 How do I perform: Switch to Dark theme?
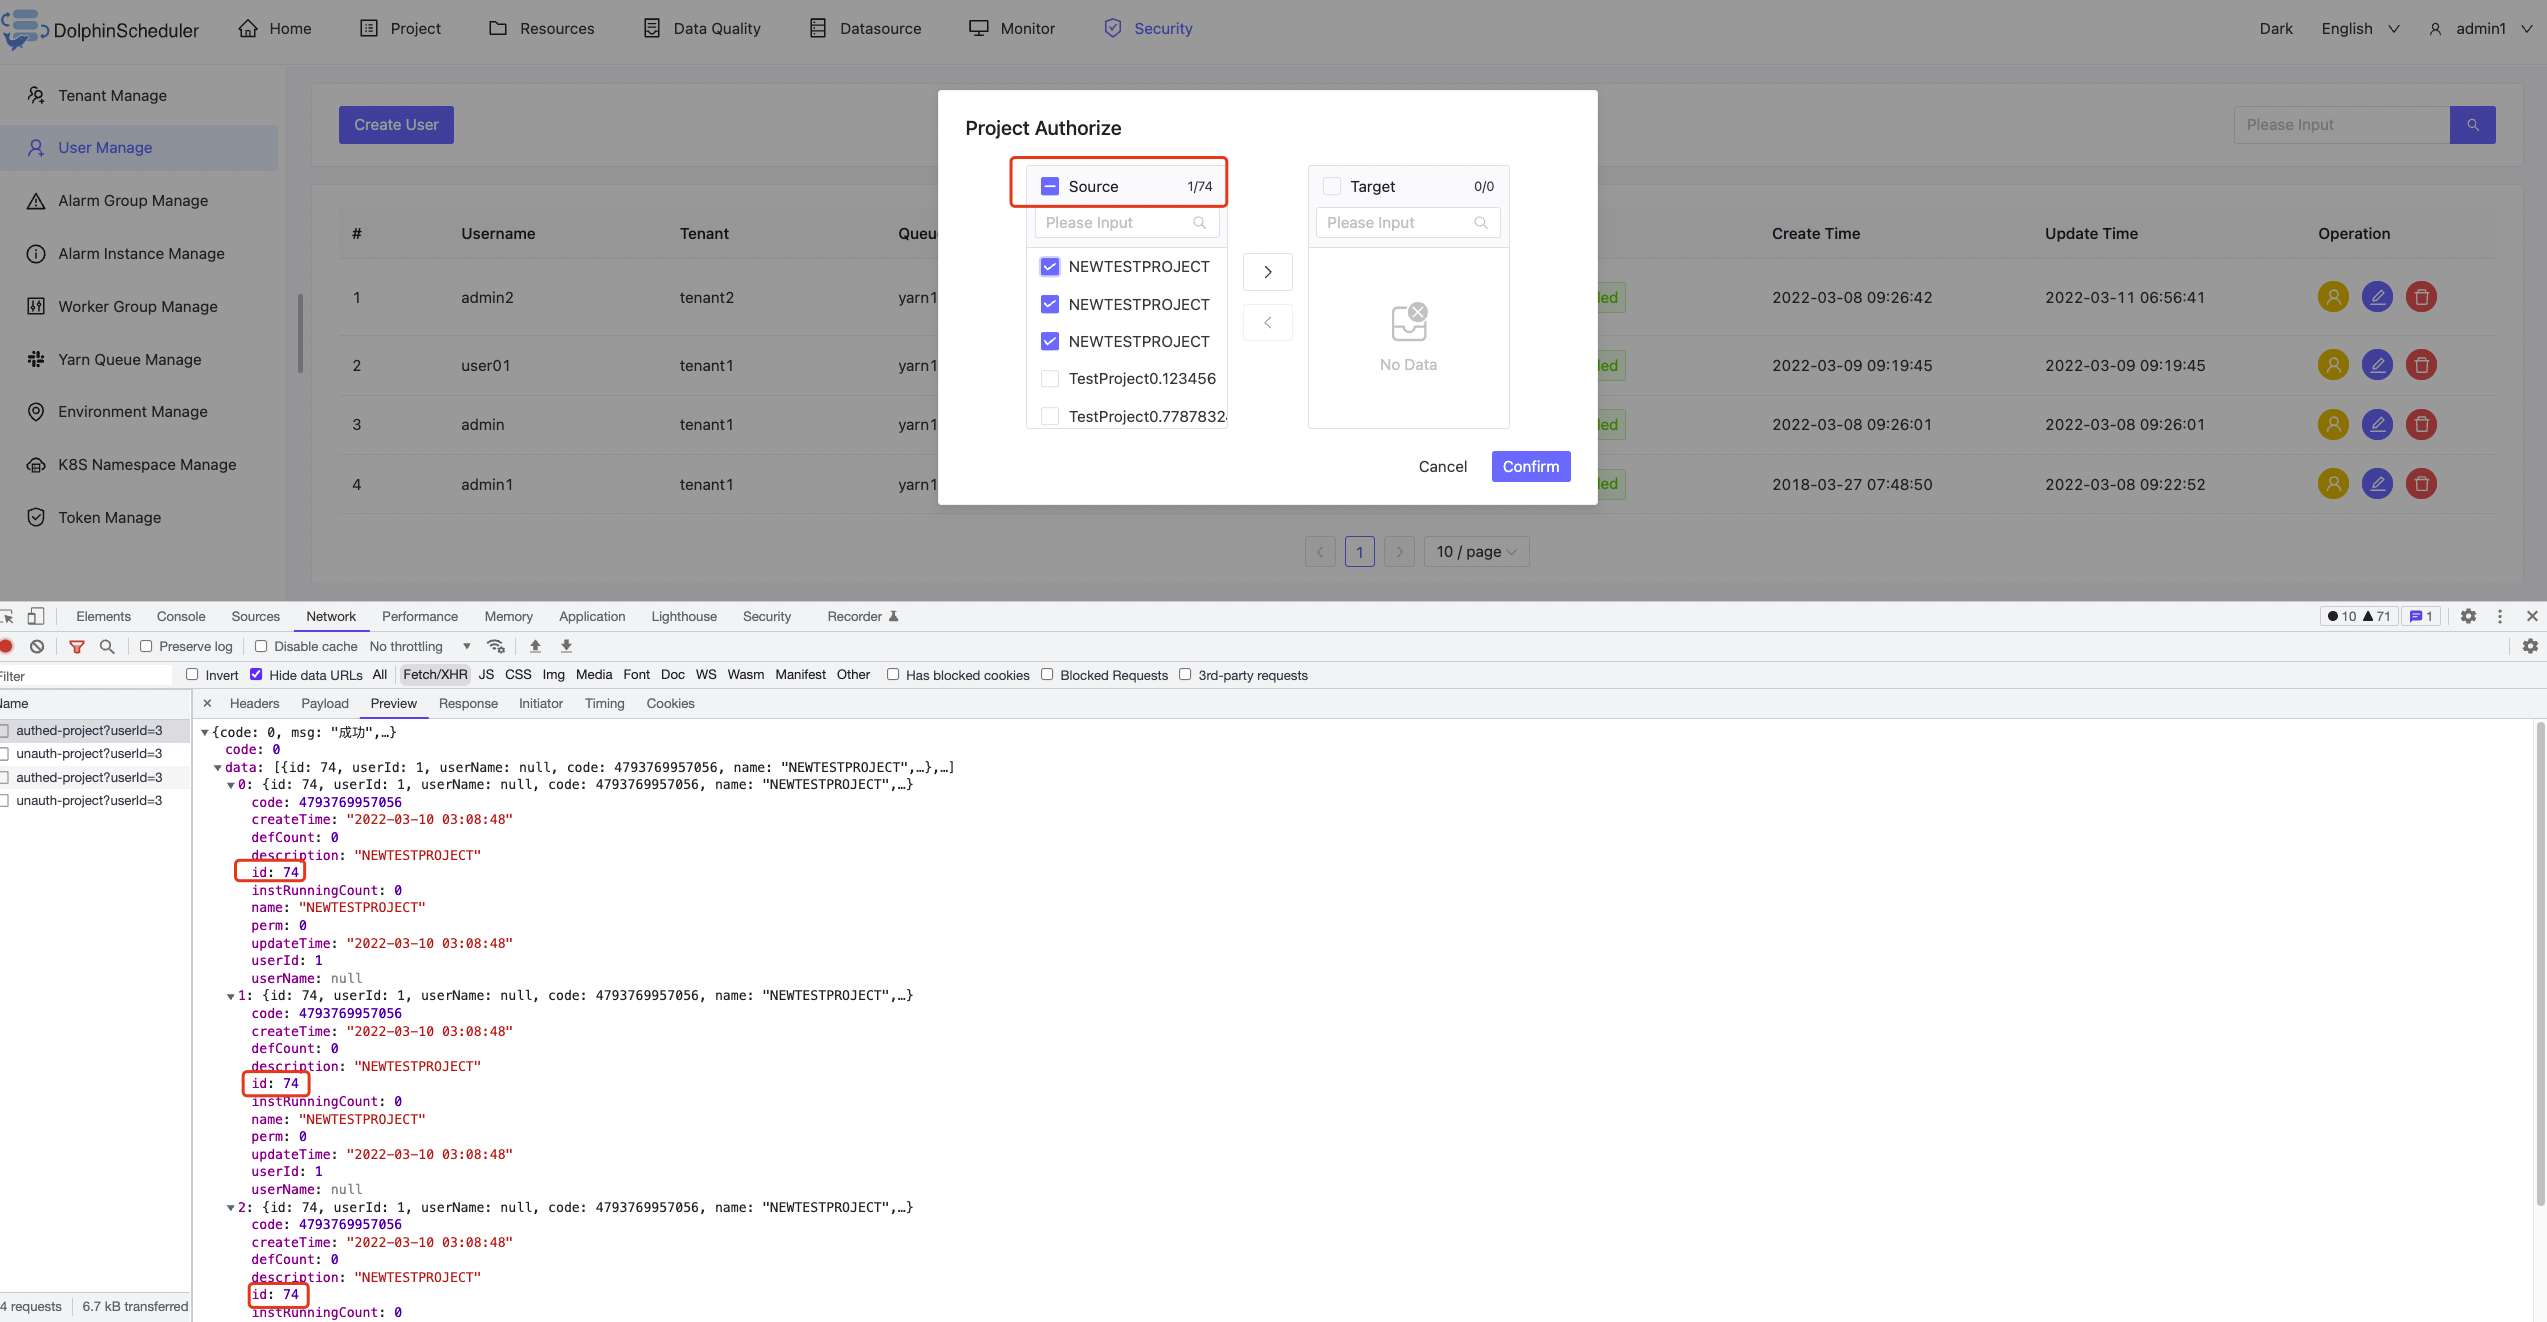click(x=2276, y=29)
